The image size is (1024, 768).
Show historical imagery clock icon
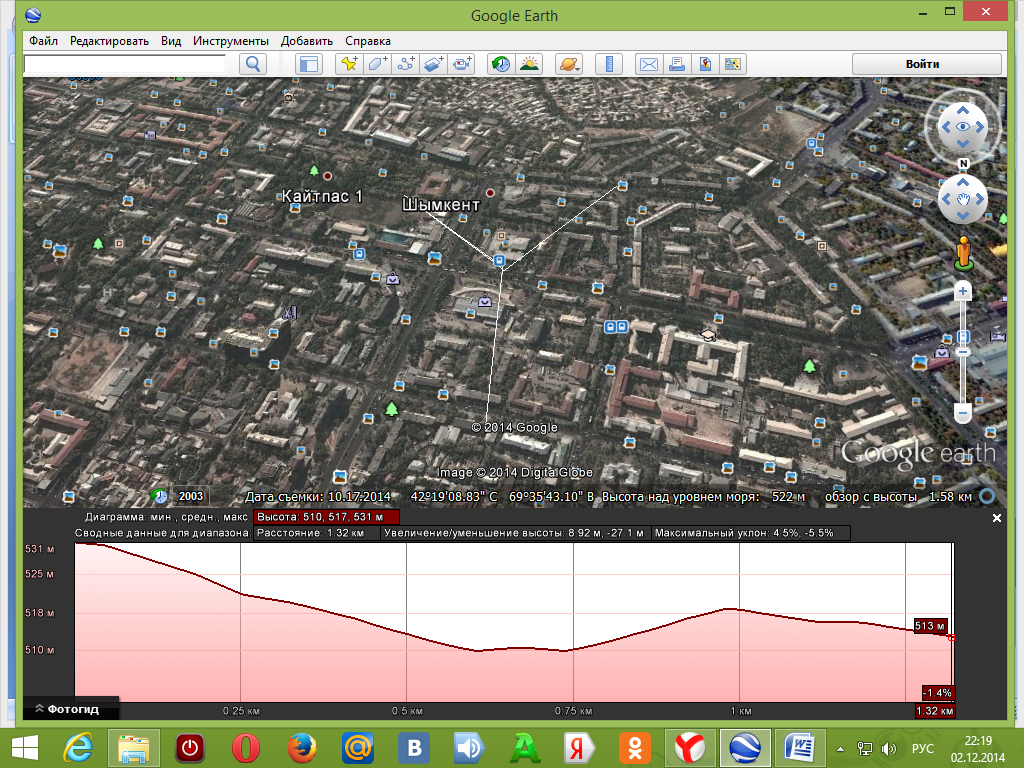point(501,64)
